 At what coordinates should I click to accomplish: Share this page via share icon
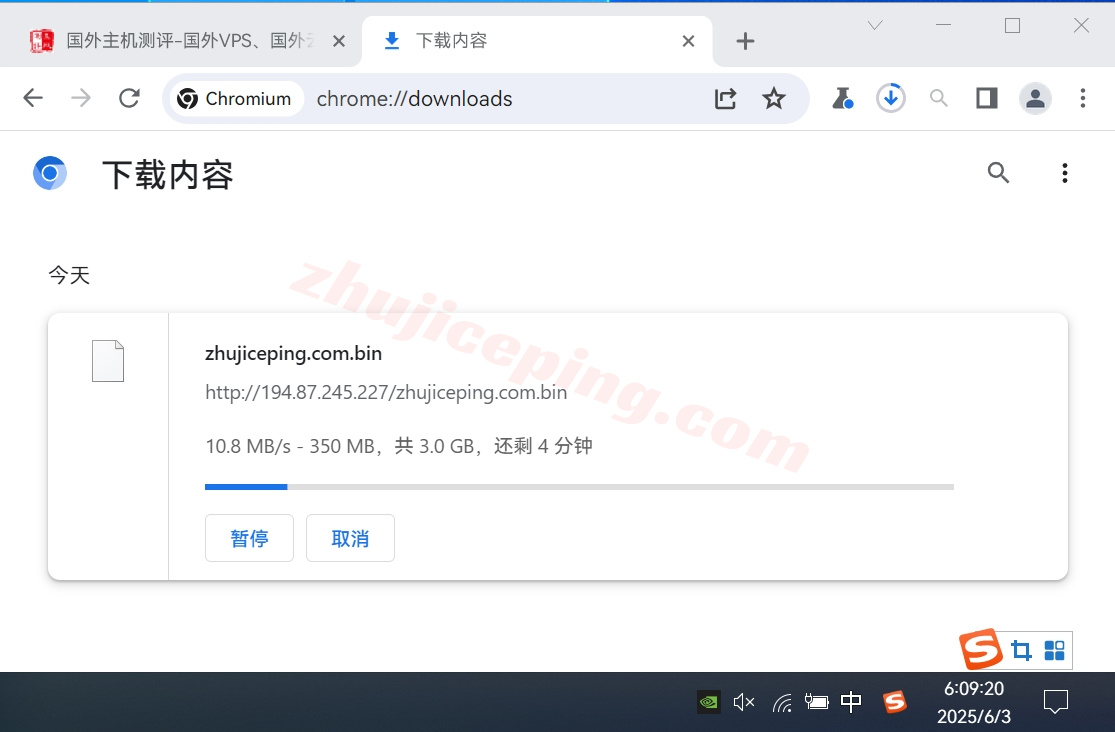point(725,99)
